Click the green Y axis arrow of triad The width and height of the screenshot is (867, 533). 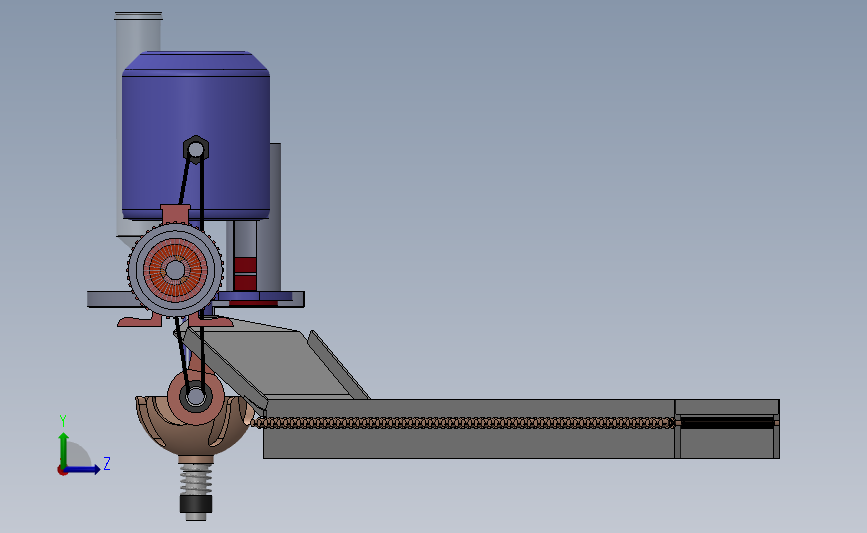(64, 450)
